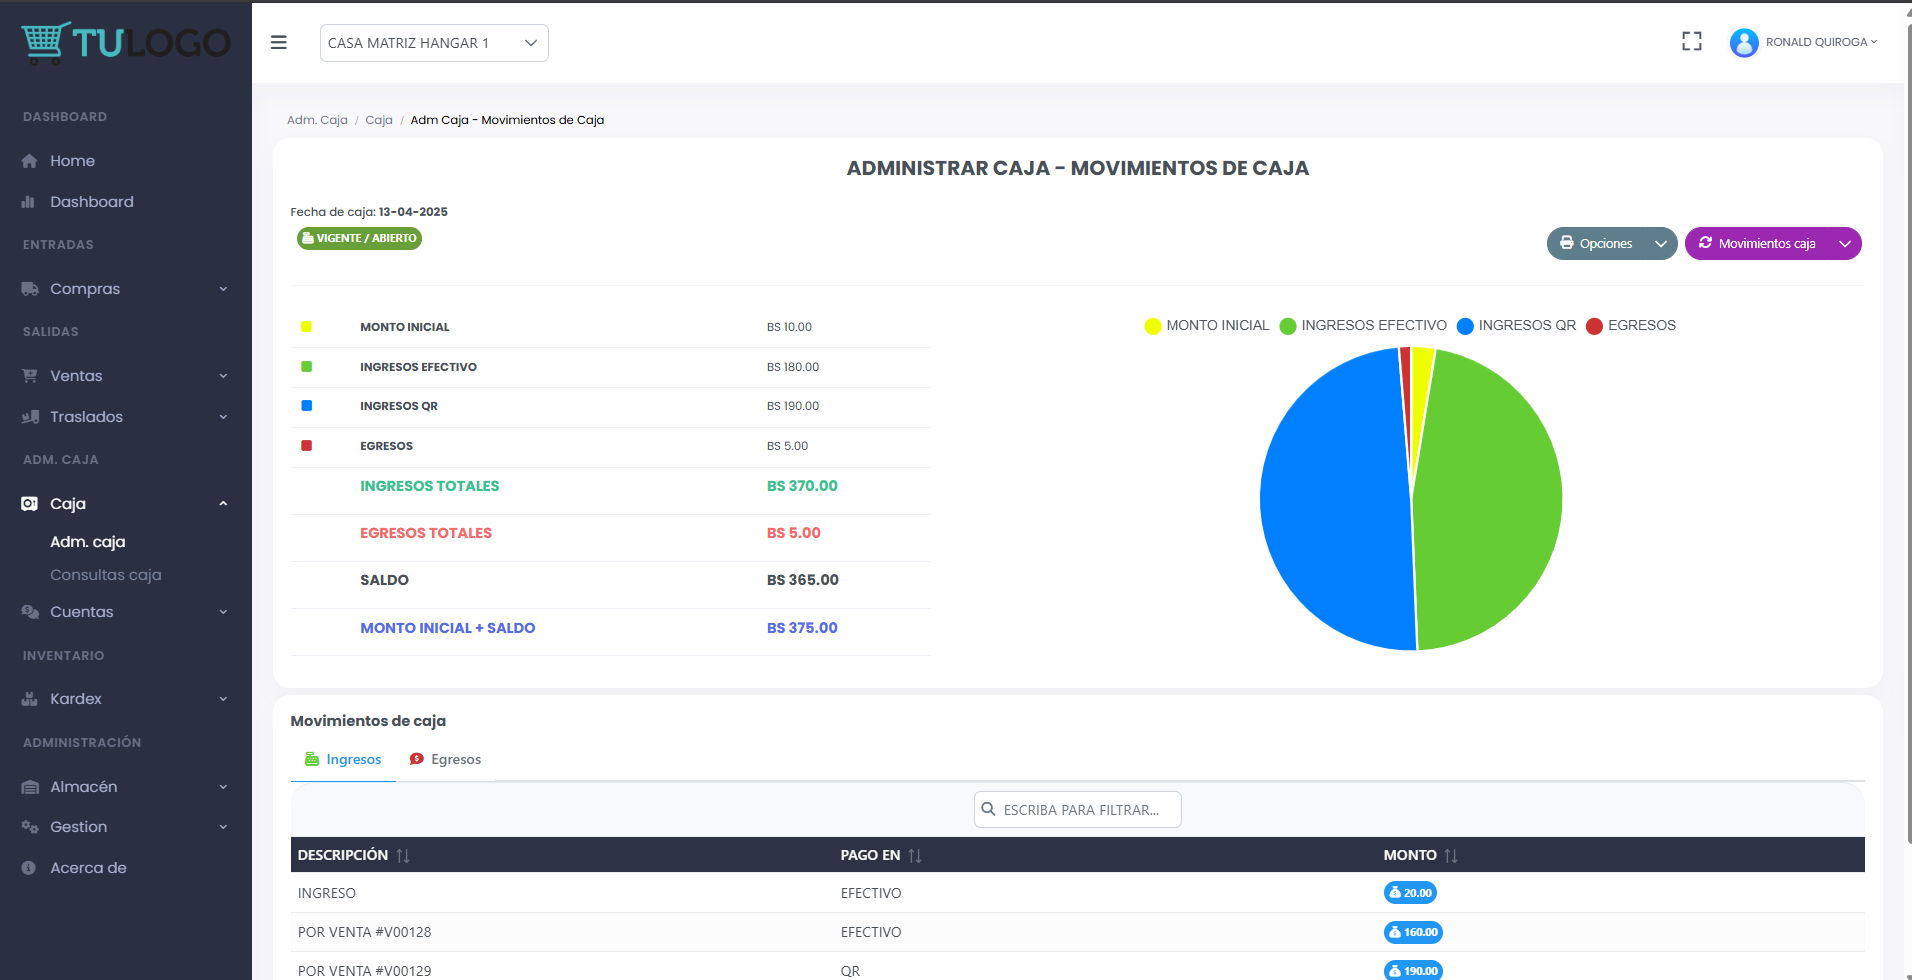
Task: Open the Opciones dropdown button
Action: click(x=1611, y=244)
